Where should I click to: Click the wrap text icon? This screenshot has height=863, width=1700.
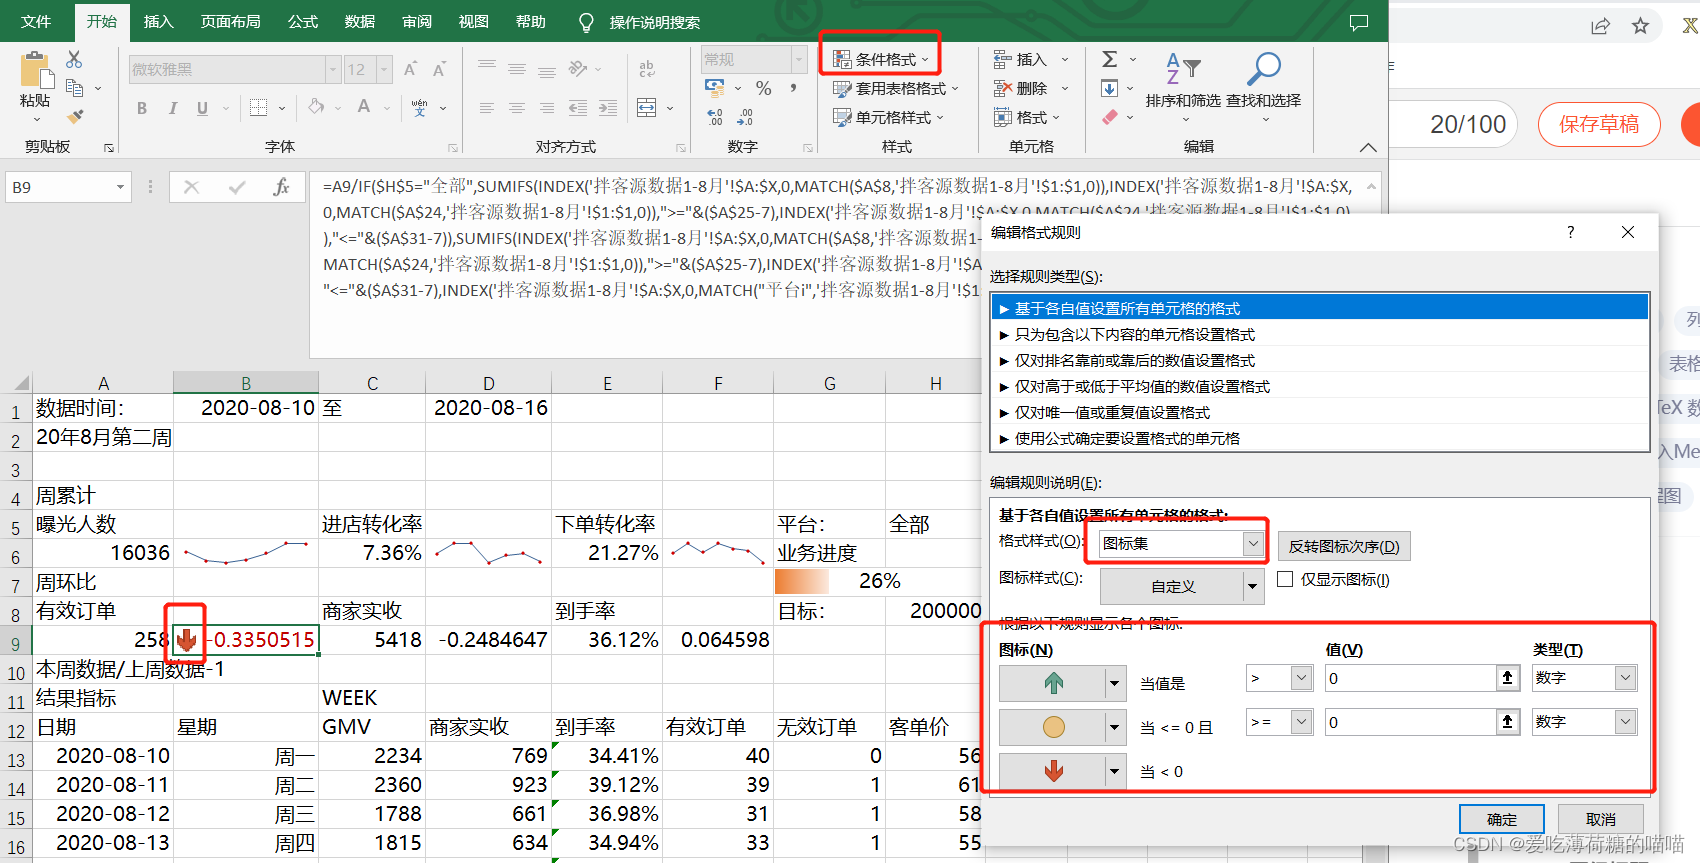[647, 69]
